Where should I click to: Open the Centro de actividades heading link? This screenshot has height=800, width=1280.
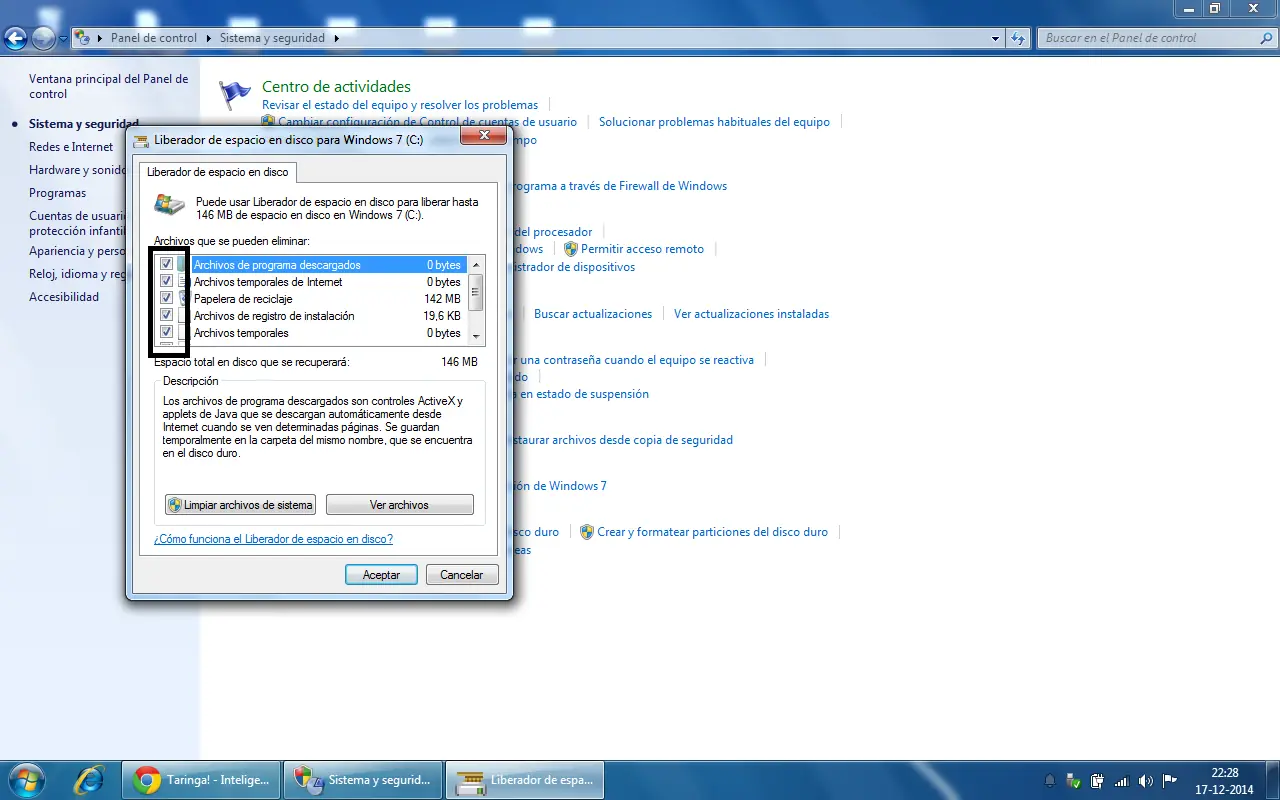(x=336, y=87)
